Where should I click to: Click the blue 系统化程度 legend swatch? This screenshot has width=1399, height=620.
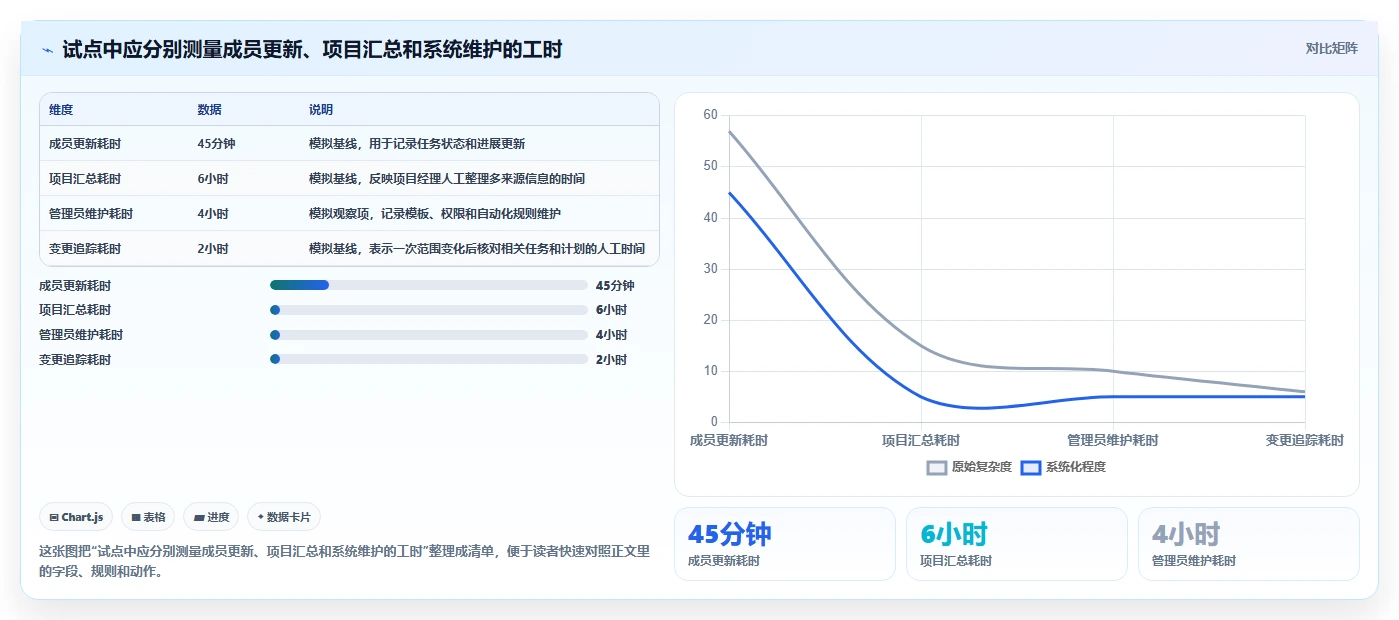click(x=1031, y=467)
